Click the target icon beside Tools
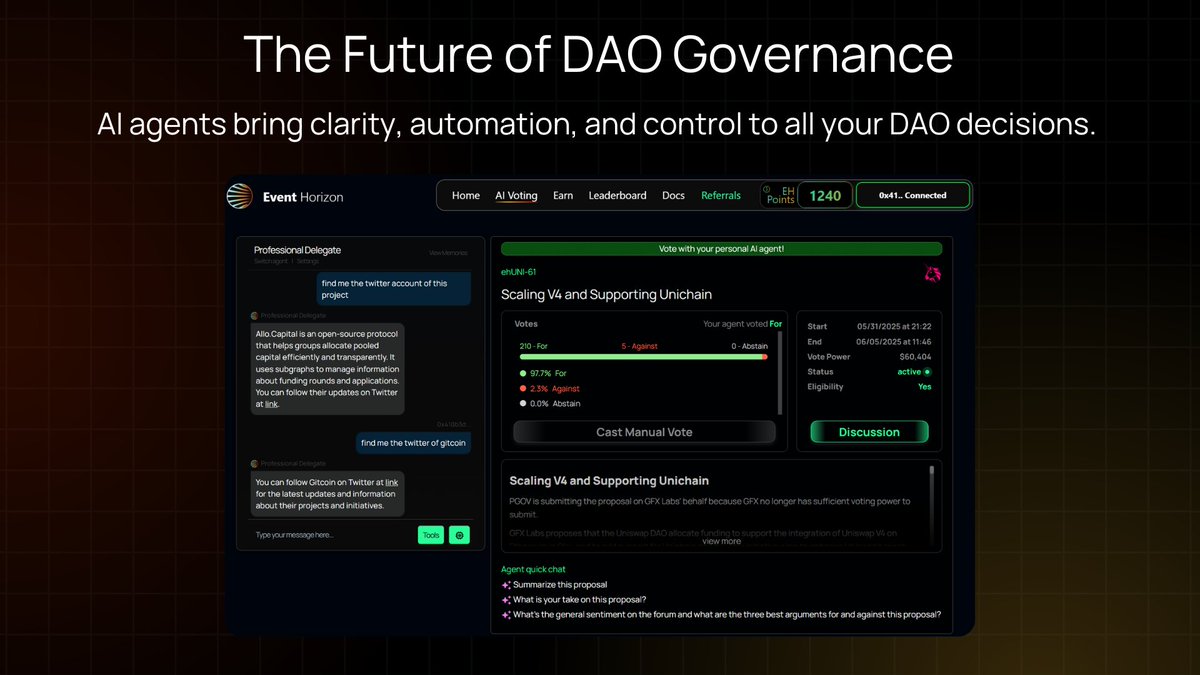Screen dimensions: 1200x675 pyautogui.click(x=459, y=535)
